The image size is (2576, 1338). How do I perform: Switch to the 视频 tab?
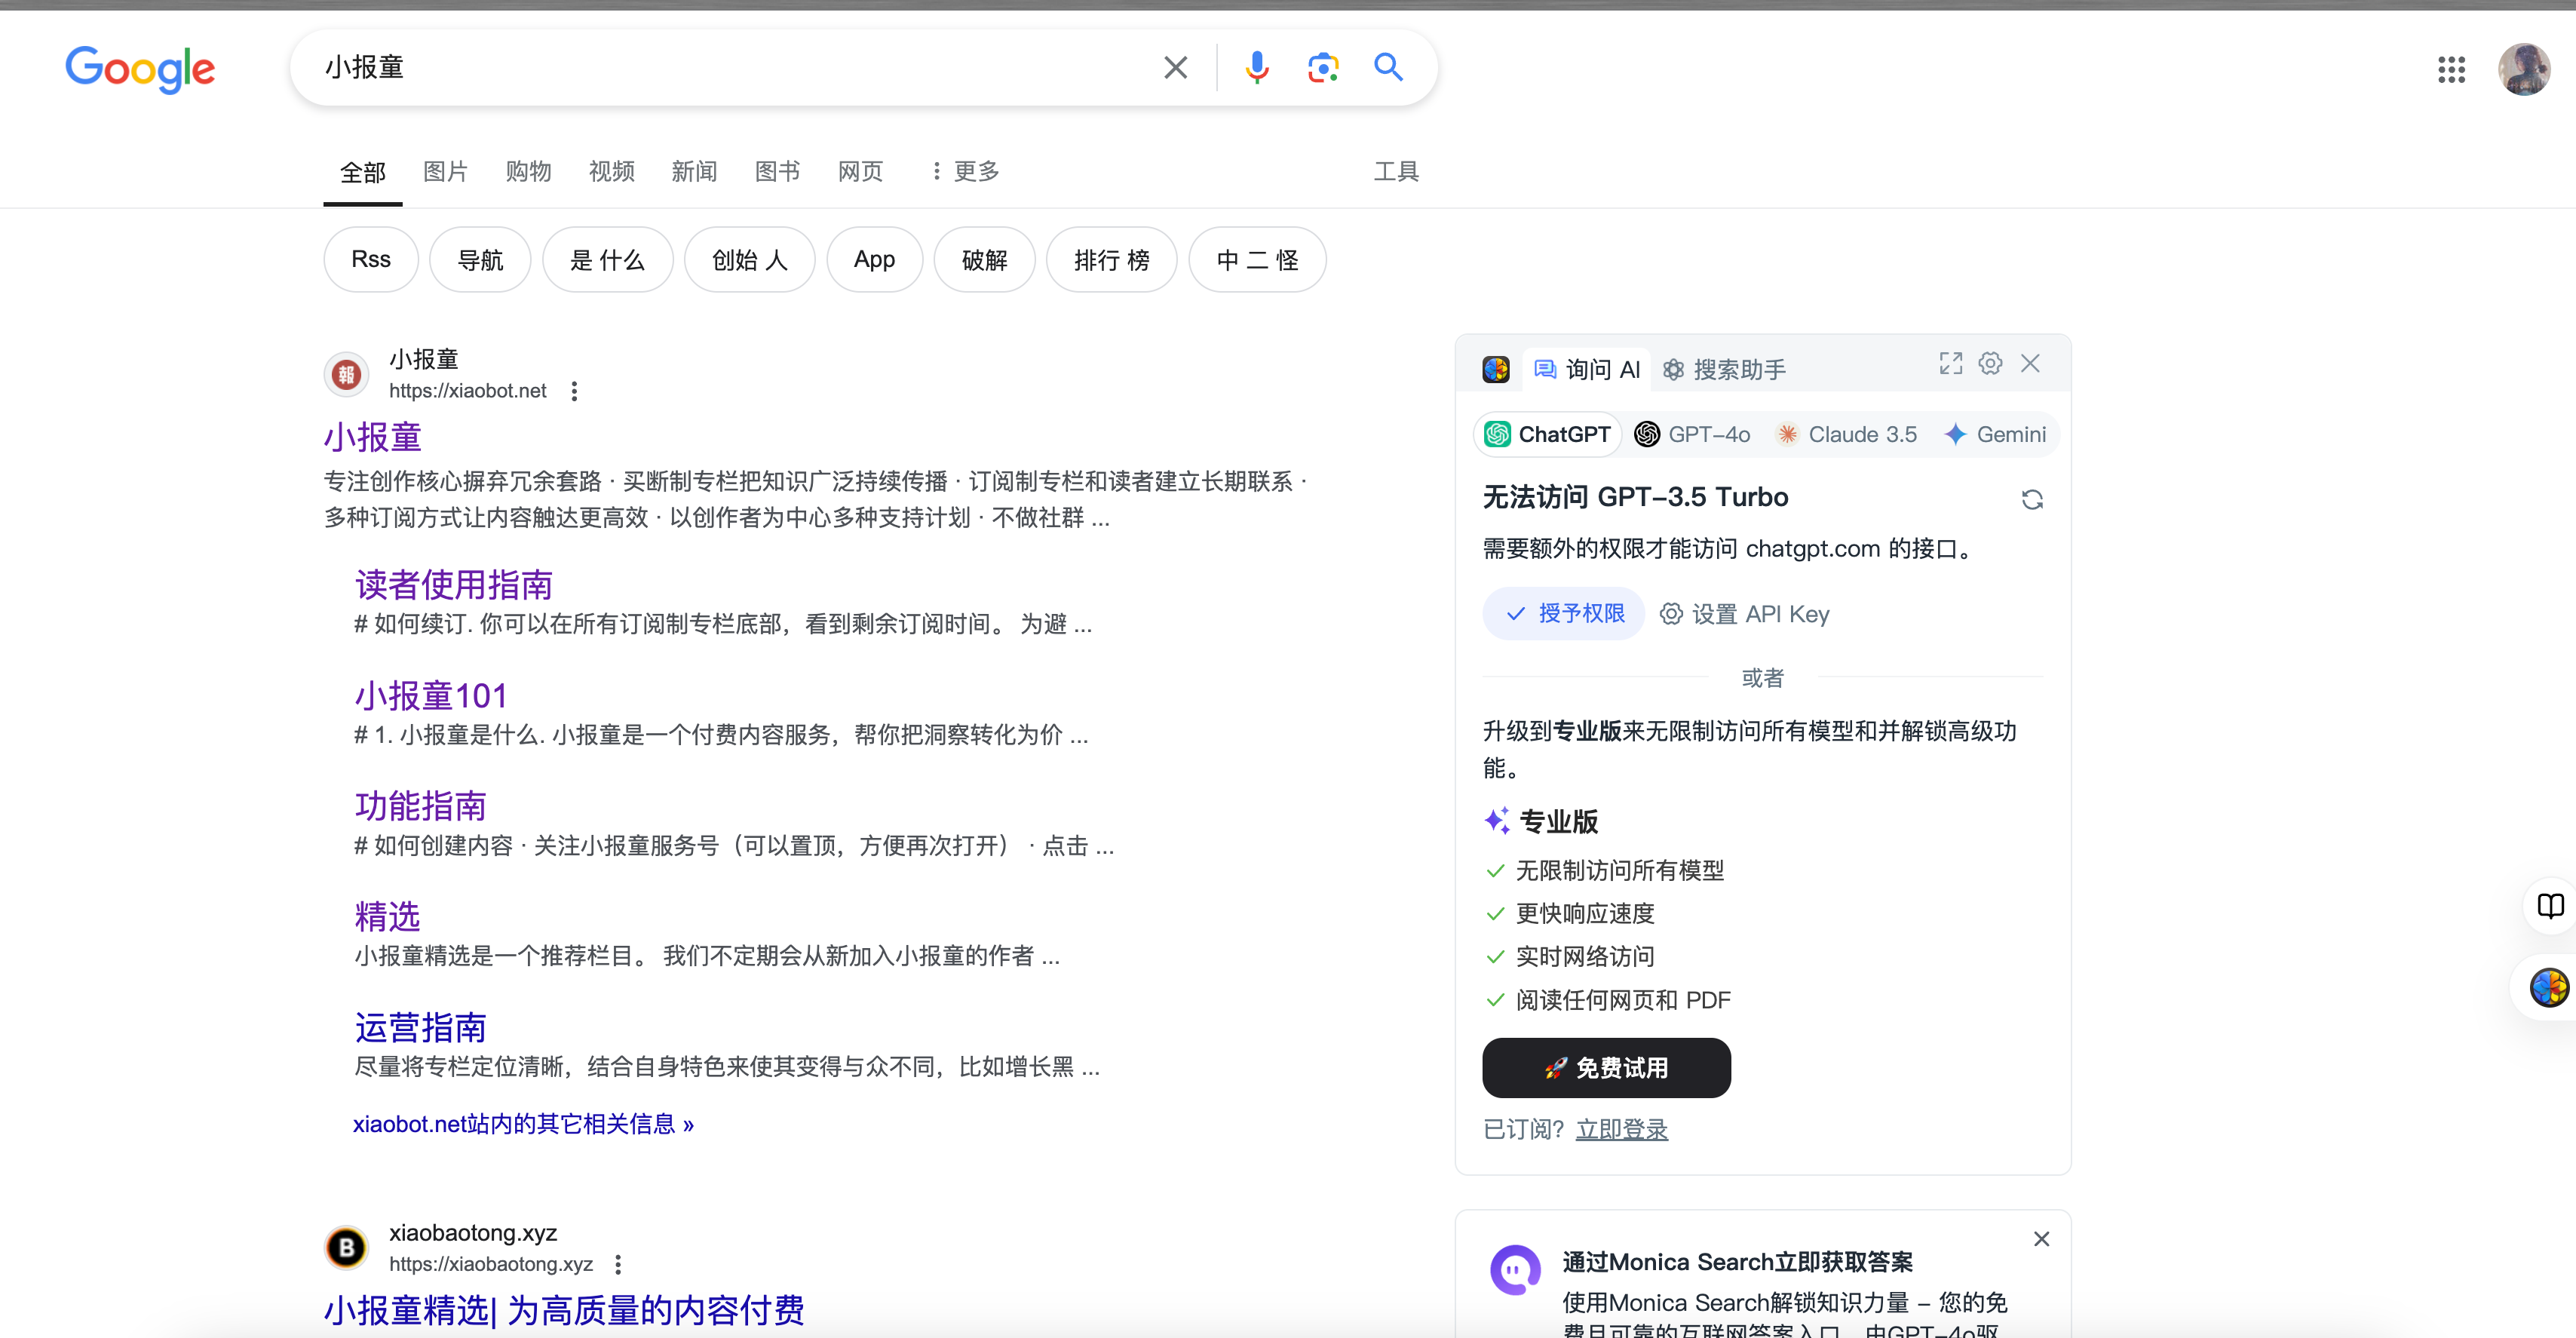611,171
